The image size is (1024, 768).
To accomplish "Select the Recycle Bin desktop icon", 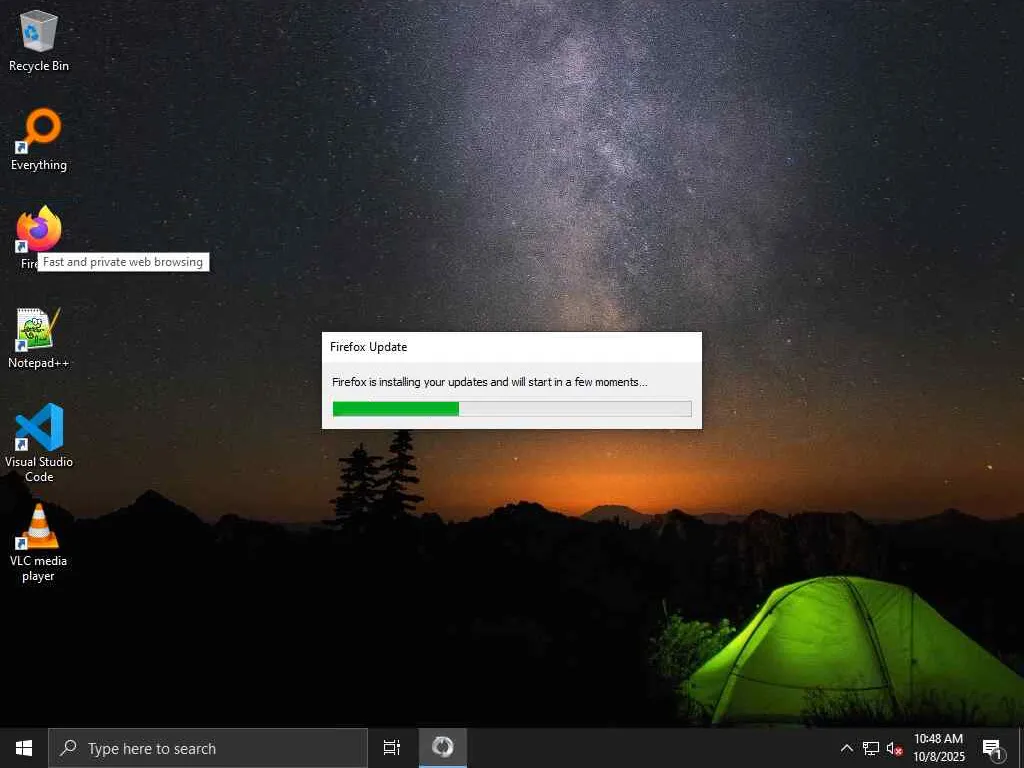I will tap(39, 40).
